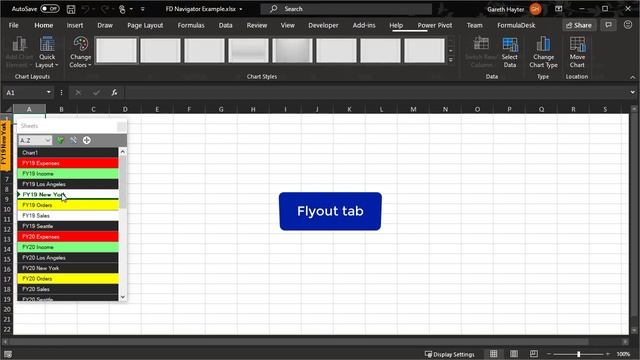
Task: Click Display Settings in status bar
Action: point(450,354)
